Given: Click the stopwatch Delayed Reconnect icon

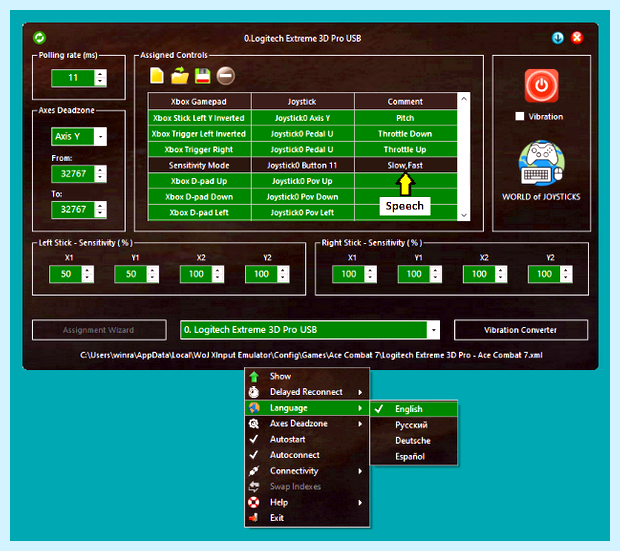Looking at the screenshot, I should (x=254, y=392).
